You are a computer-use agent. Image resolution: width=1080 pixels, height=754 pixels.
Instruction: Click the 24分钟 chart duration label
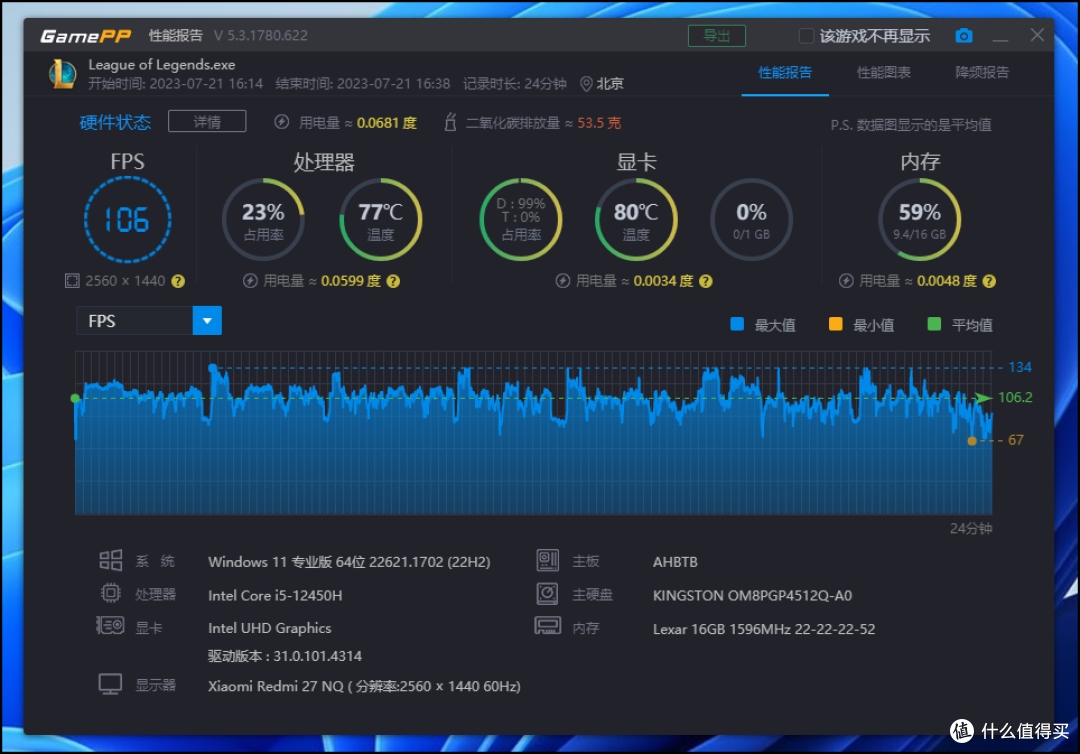pyautogui.click(x=971, y=528)
